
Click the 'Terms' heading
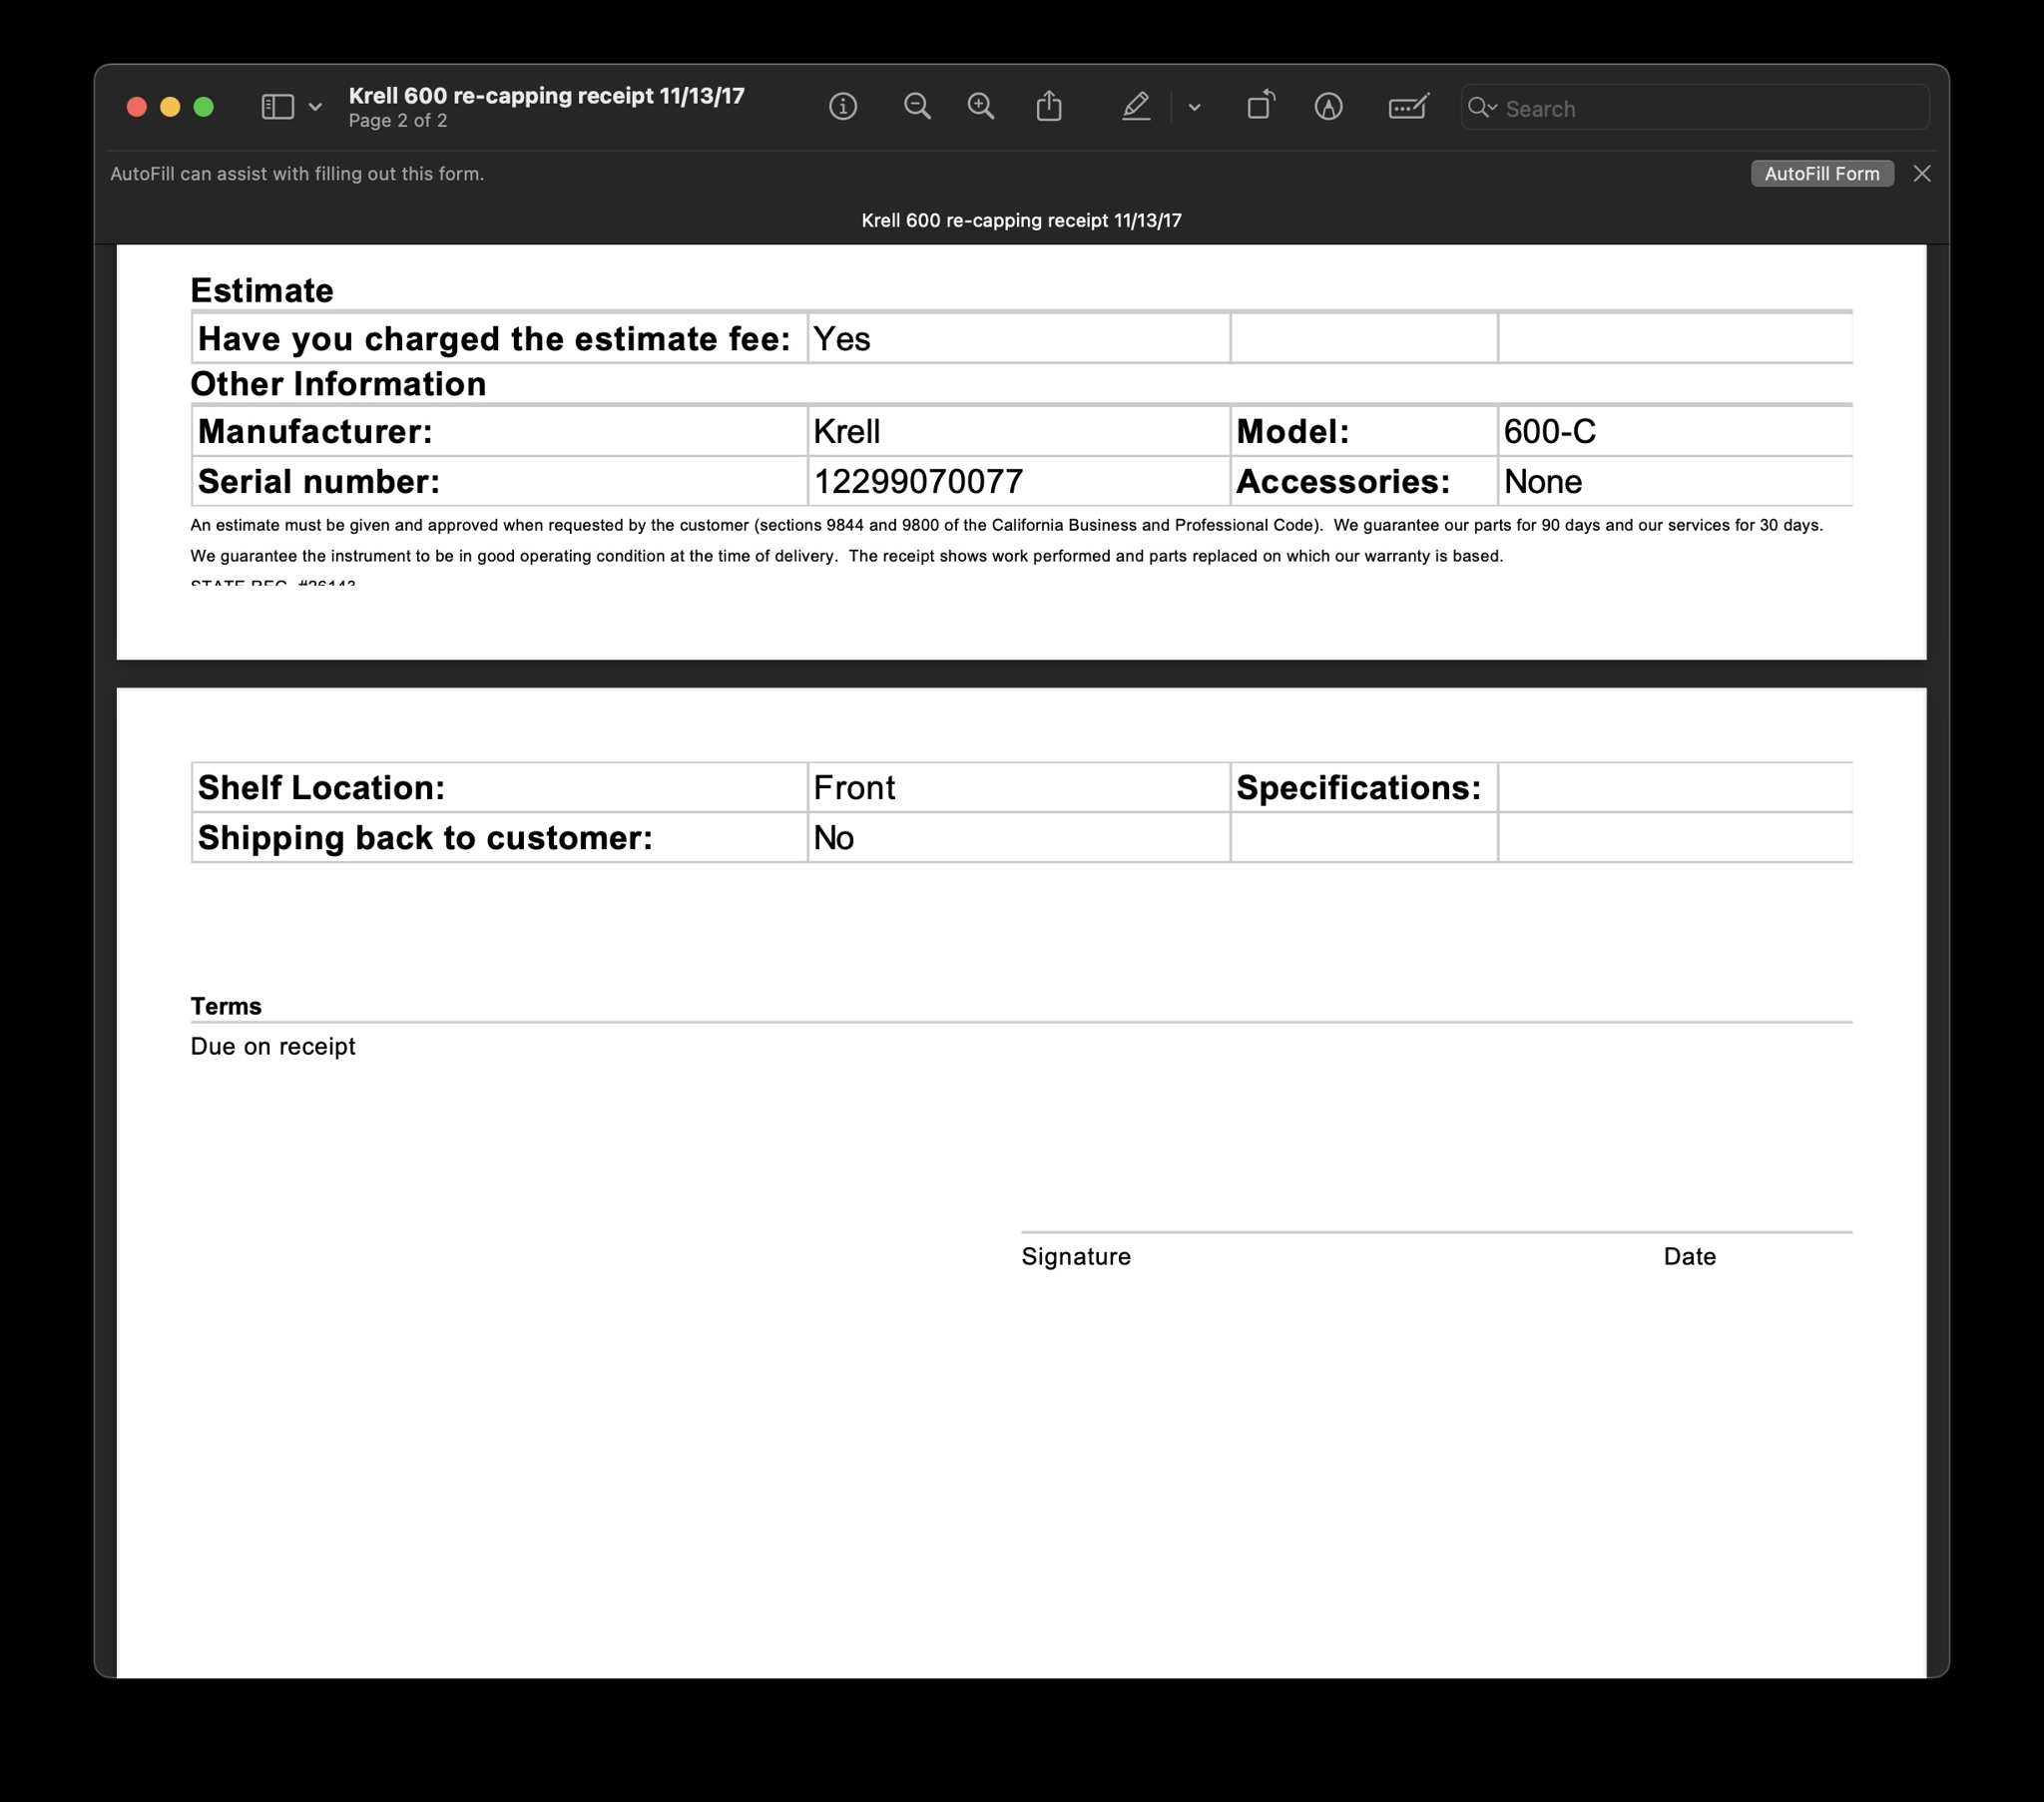[x=226, y=1006]
